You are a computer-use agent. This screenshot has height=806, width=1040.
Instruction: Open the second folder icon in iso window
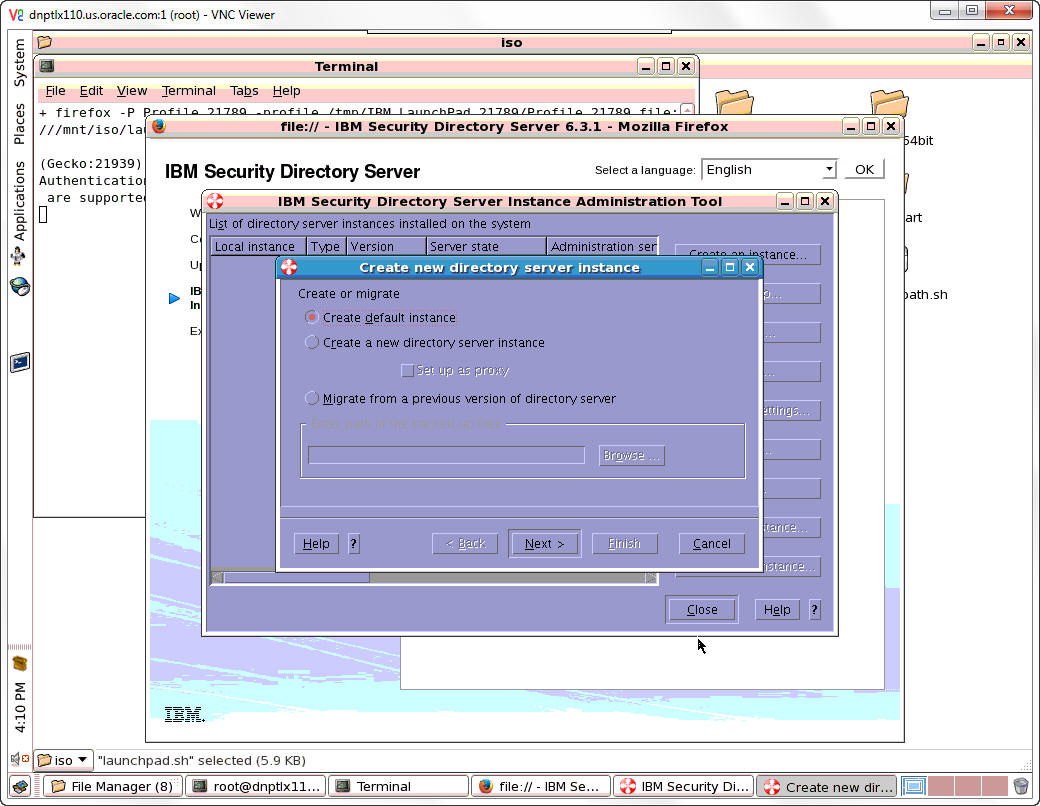tap(889, 103)
